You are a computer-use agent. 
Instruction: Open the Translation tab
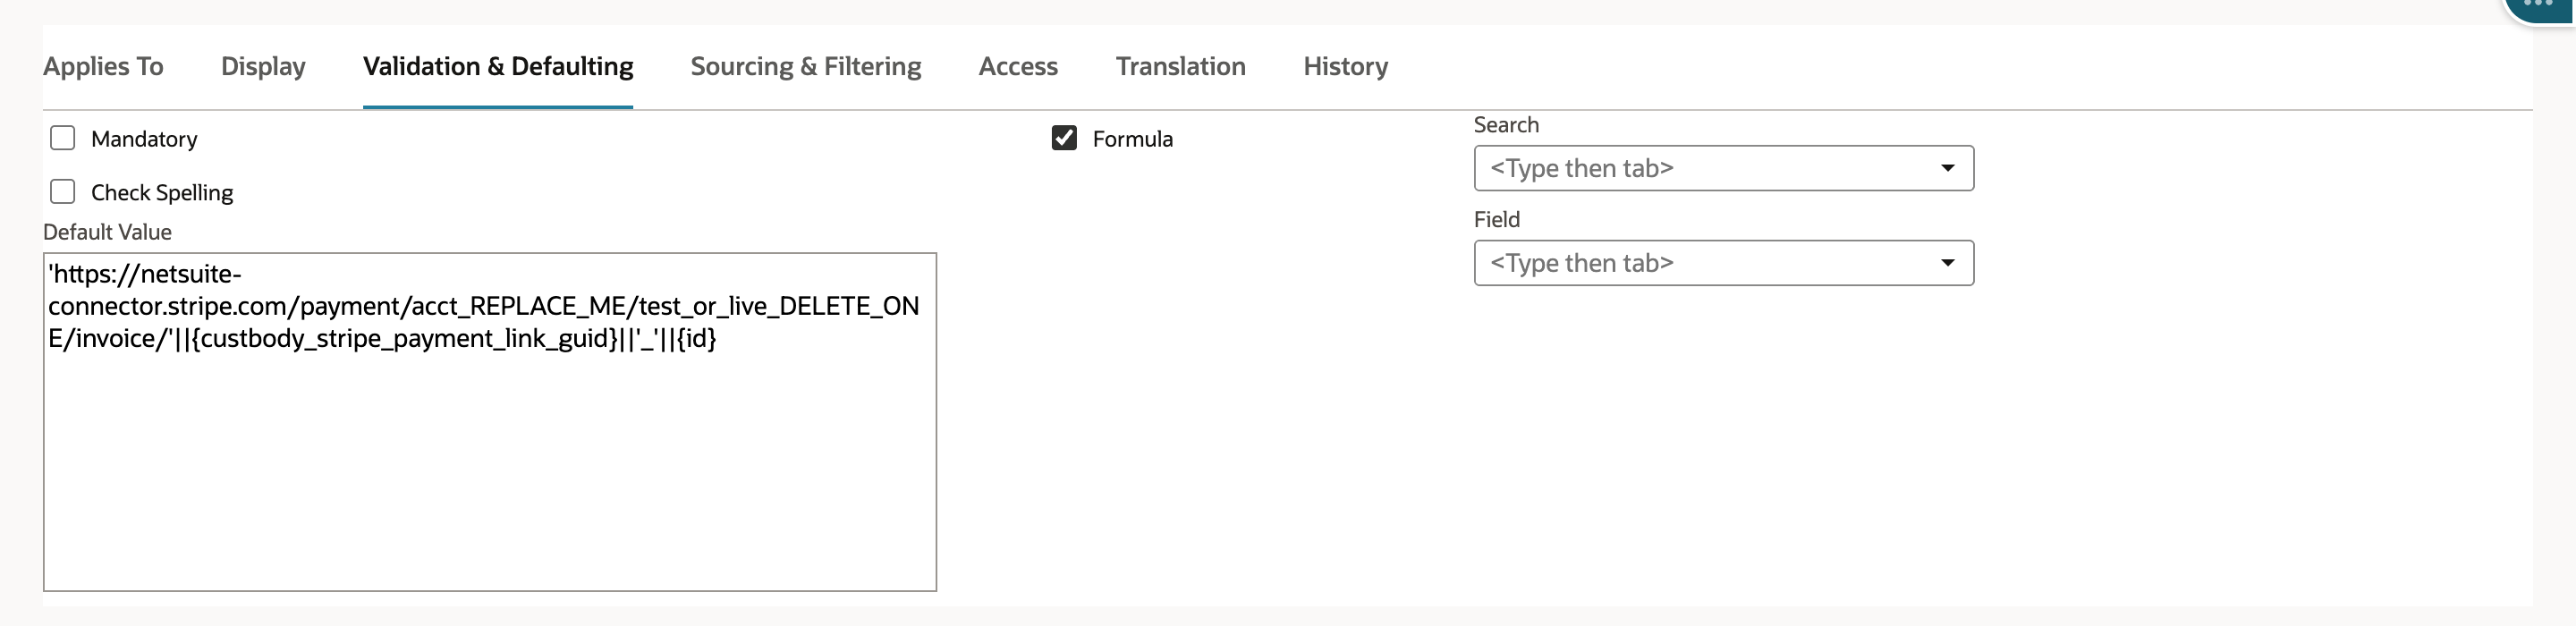(x=1181, y=66)
